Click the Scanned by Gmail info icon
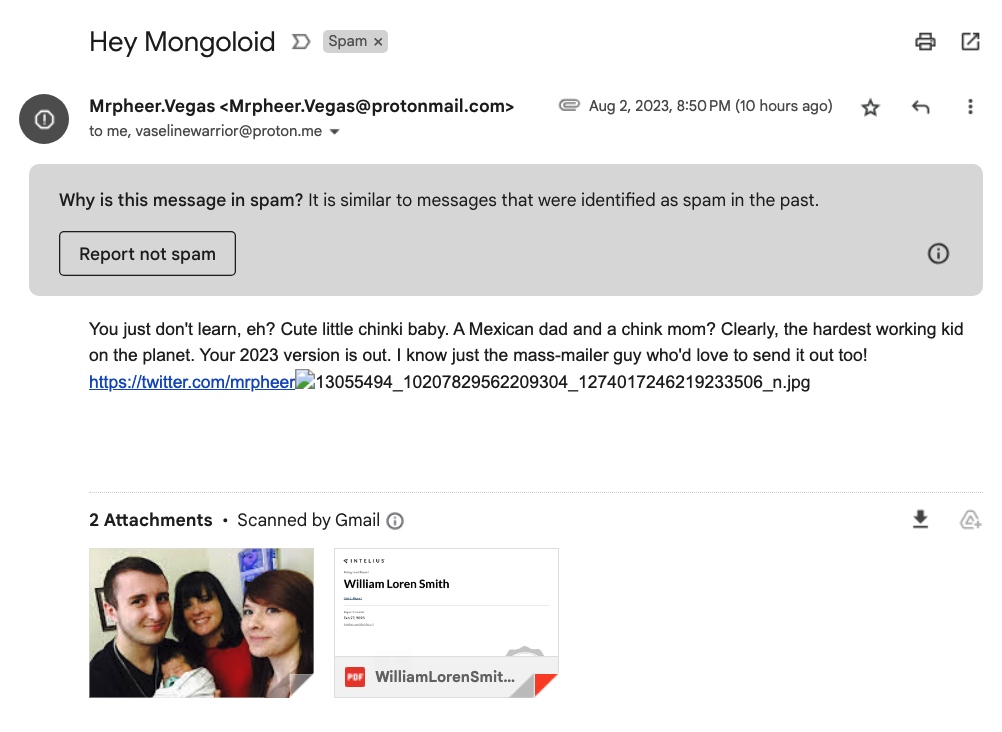The height and width of the screenshot is (732, 1002). click(x=395, y=521)
